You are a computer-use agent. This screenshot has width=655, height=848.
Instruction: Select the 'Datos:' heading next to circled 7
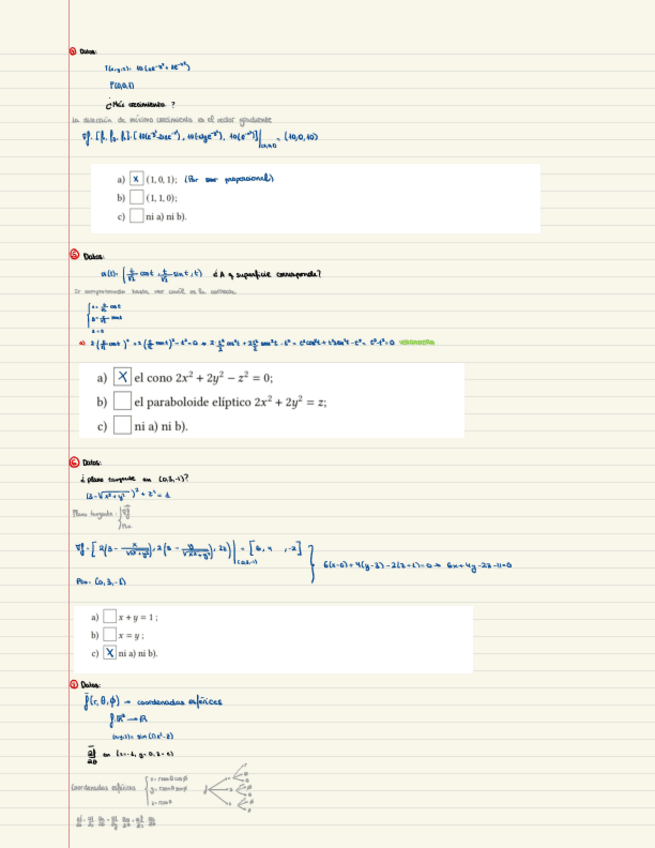(x=90, y=685)
